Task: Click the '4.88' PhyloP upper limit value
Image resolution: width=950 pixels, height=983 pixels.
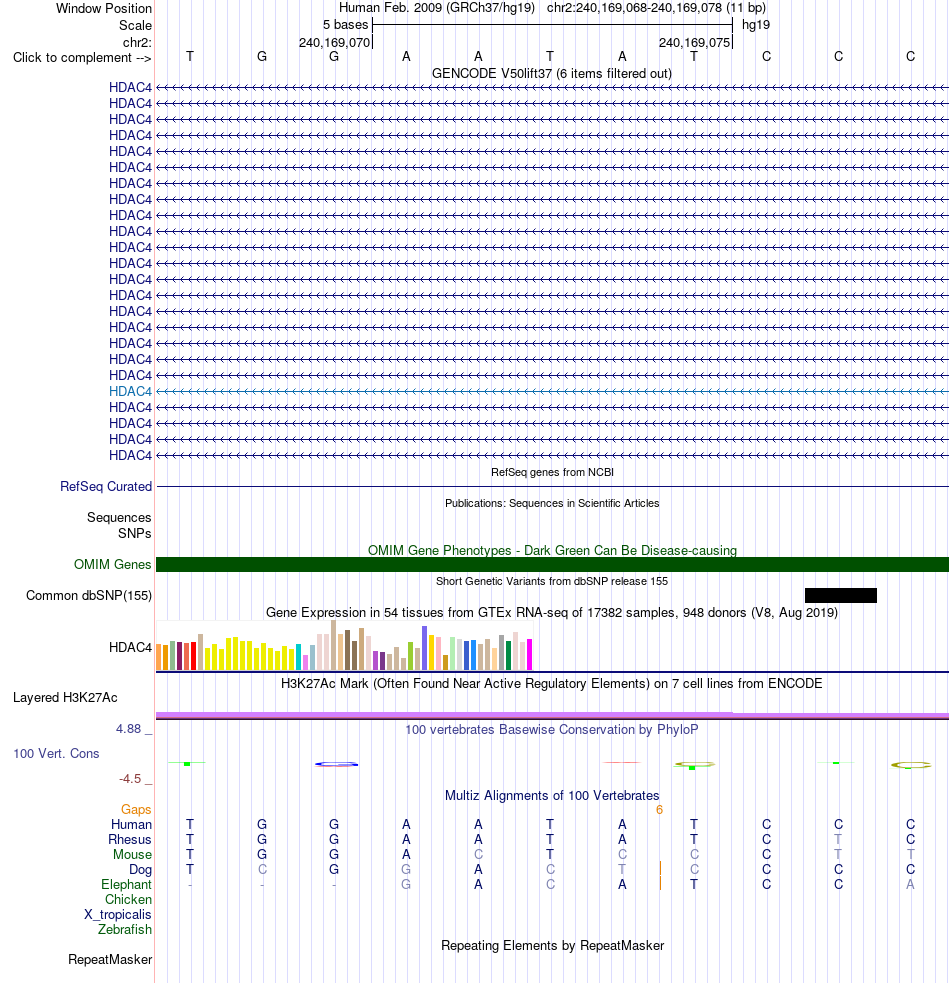Action: click(x=129, y=729)
